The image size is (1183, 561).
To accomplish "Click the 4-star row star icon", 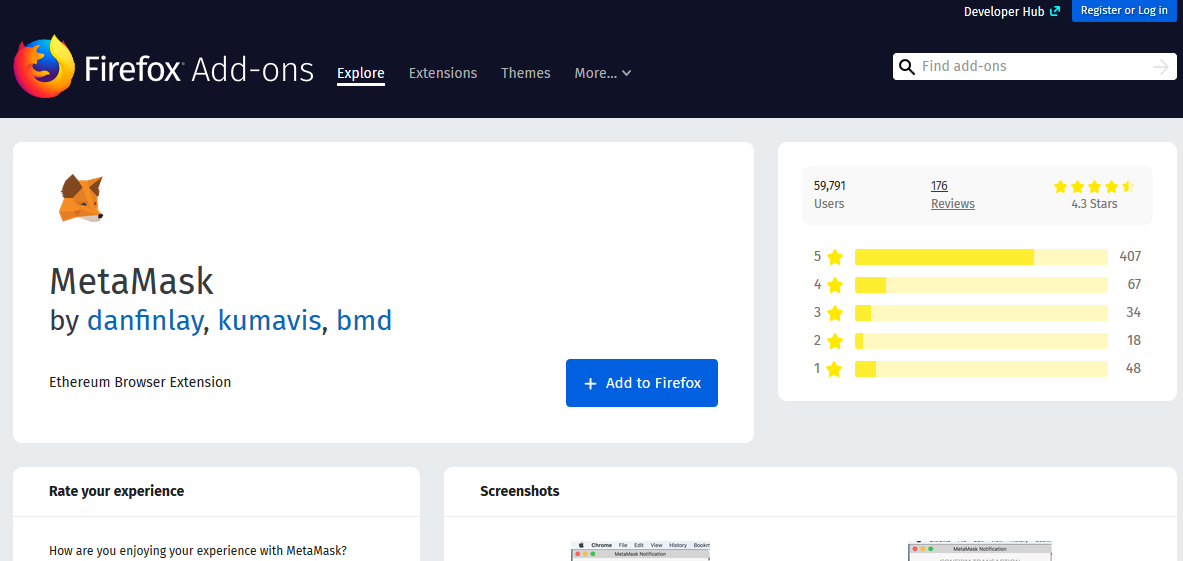I will pos(834,285).
